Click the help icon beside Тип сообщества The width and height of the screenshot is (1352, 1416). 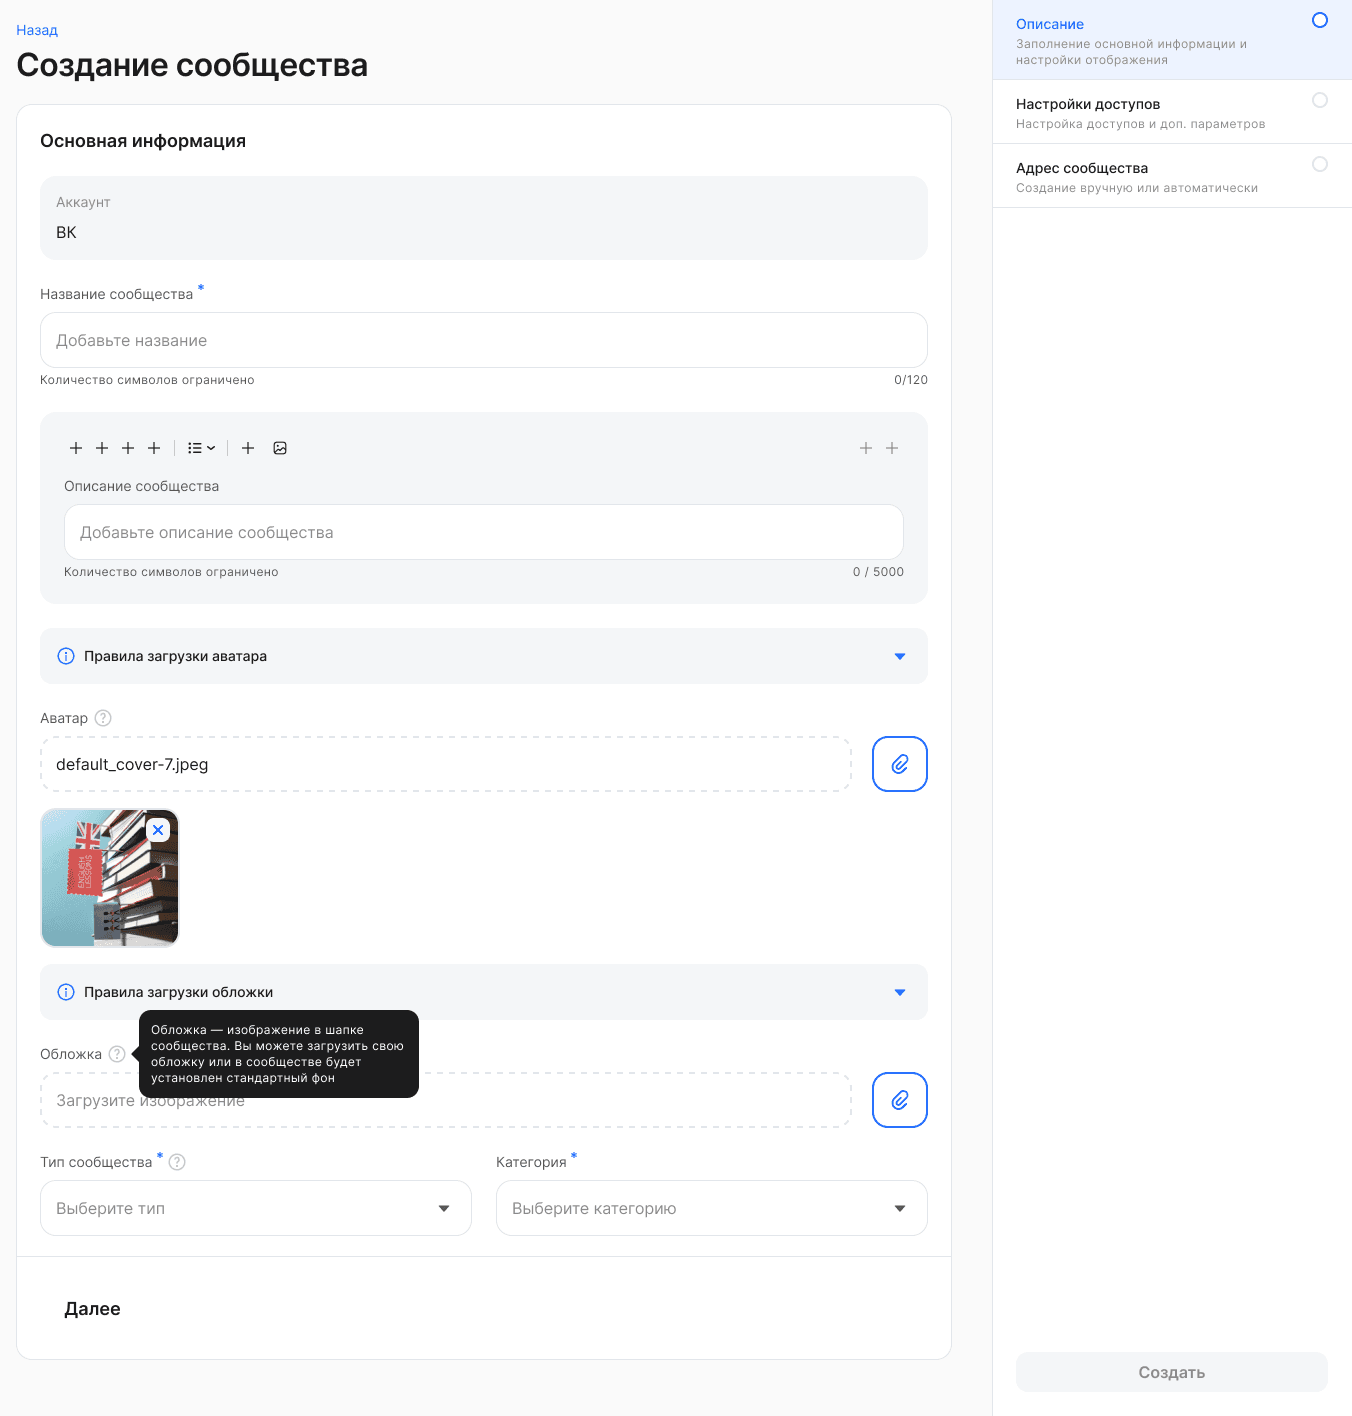[177, 1162]
